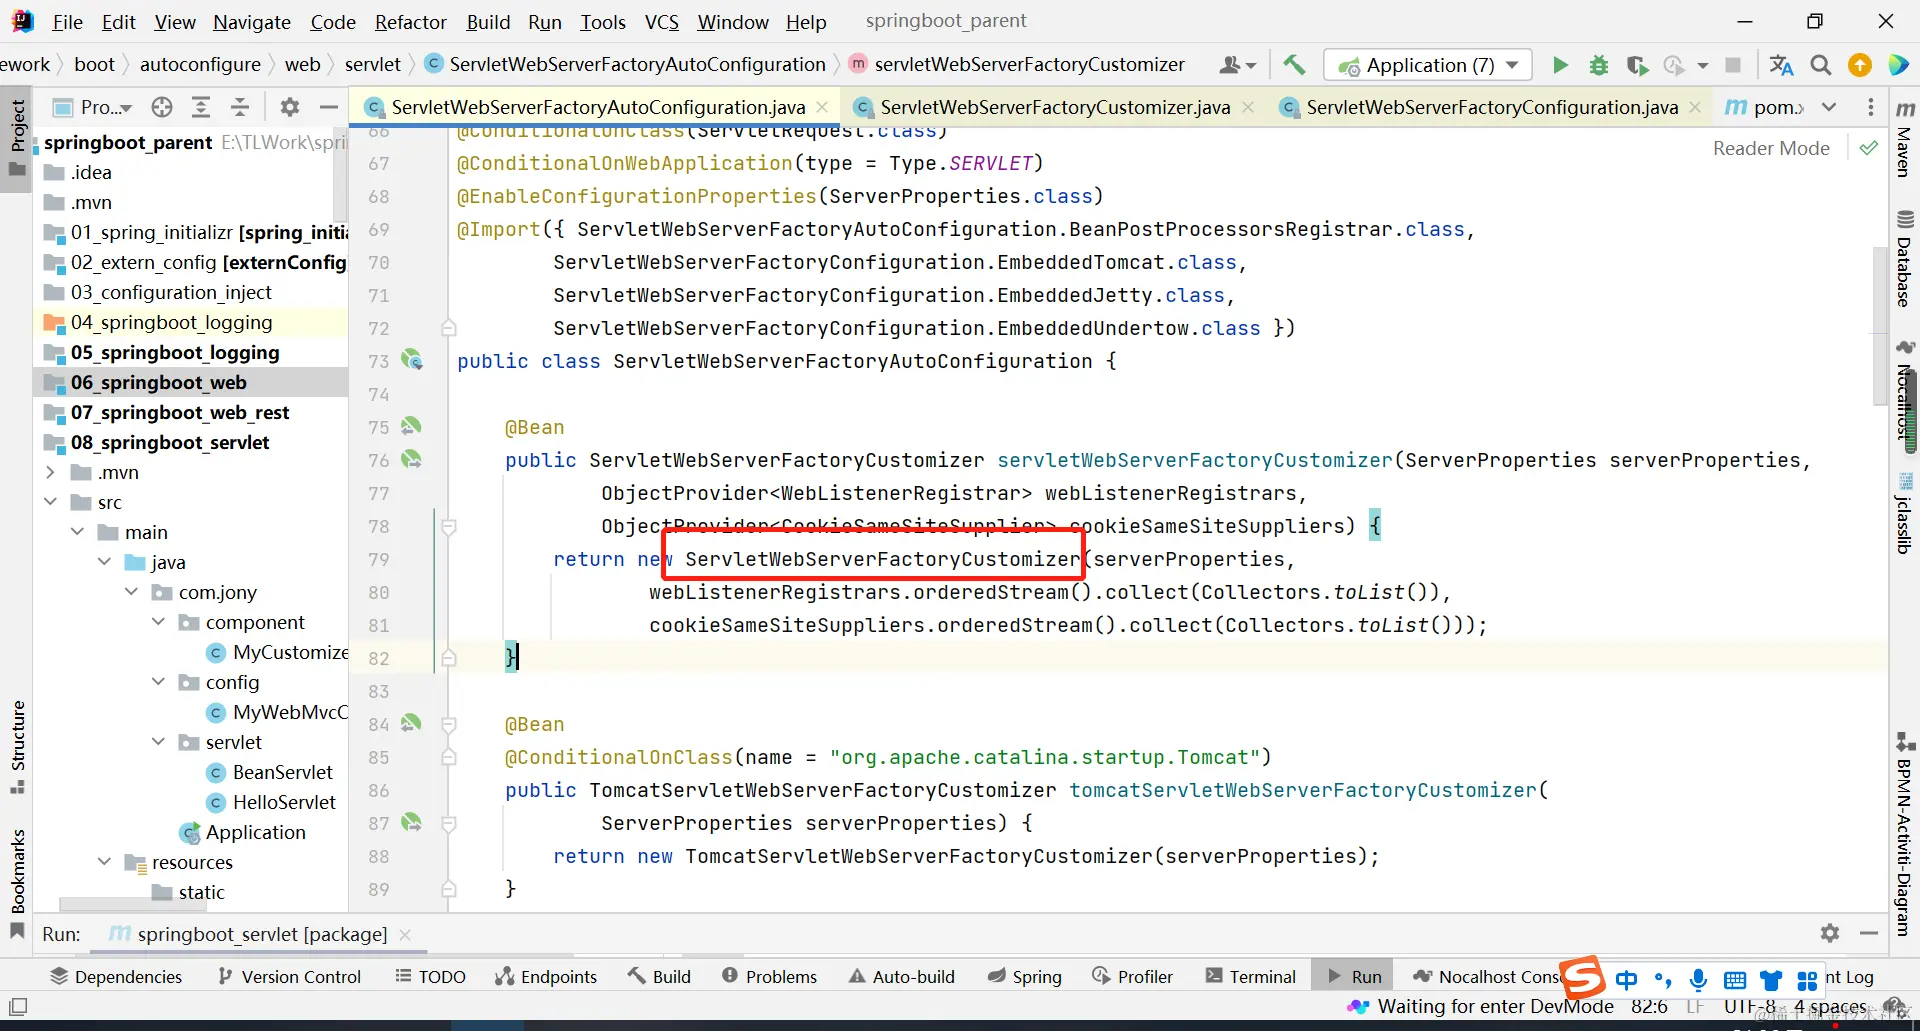Image resolution: width=1920 pixels, height=1031 pixels.
Task: Open the Maven tool window
Action: (1905, 139)
